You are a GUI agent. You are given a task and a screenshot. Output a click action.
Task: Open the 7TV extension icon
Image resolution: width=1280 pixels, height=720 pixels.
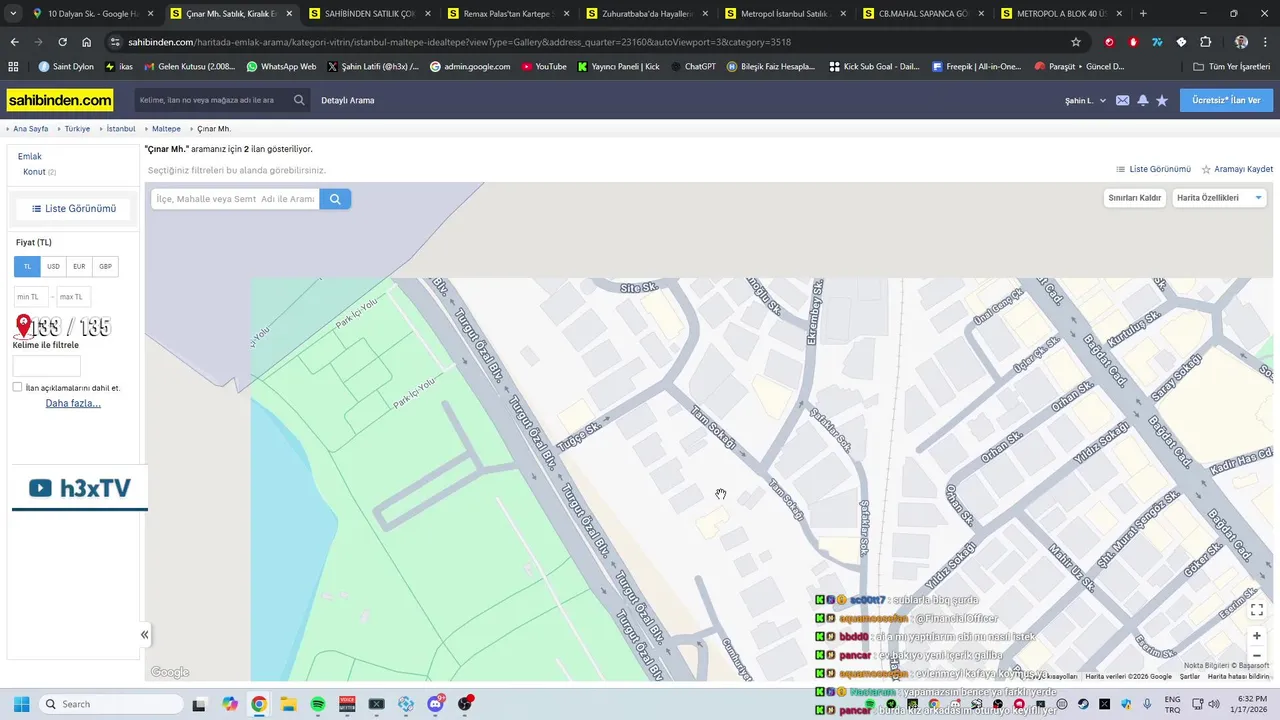click(1157, 42)
